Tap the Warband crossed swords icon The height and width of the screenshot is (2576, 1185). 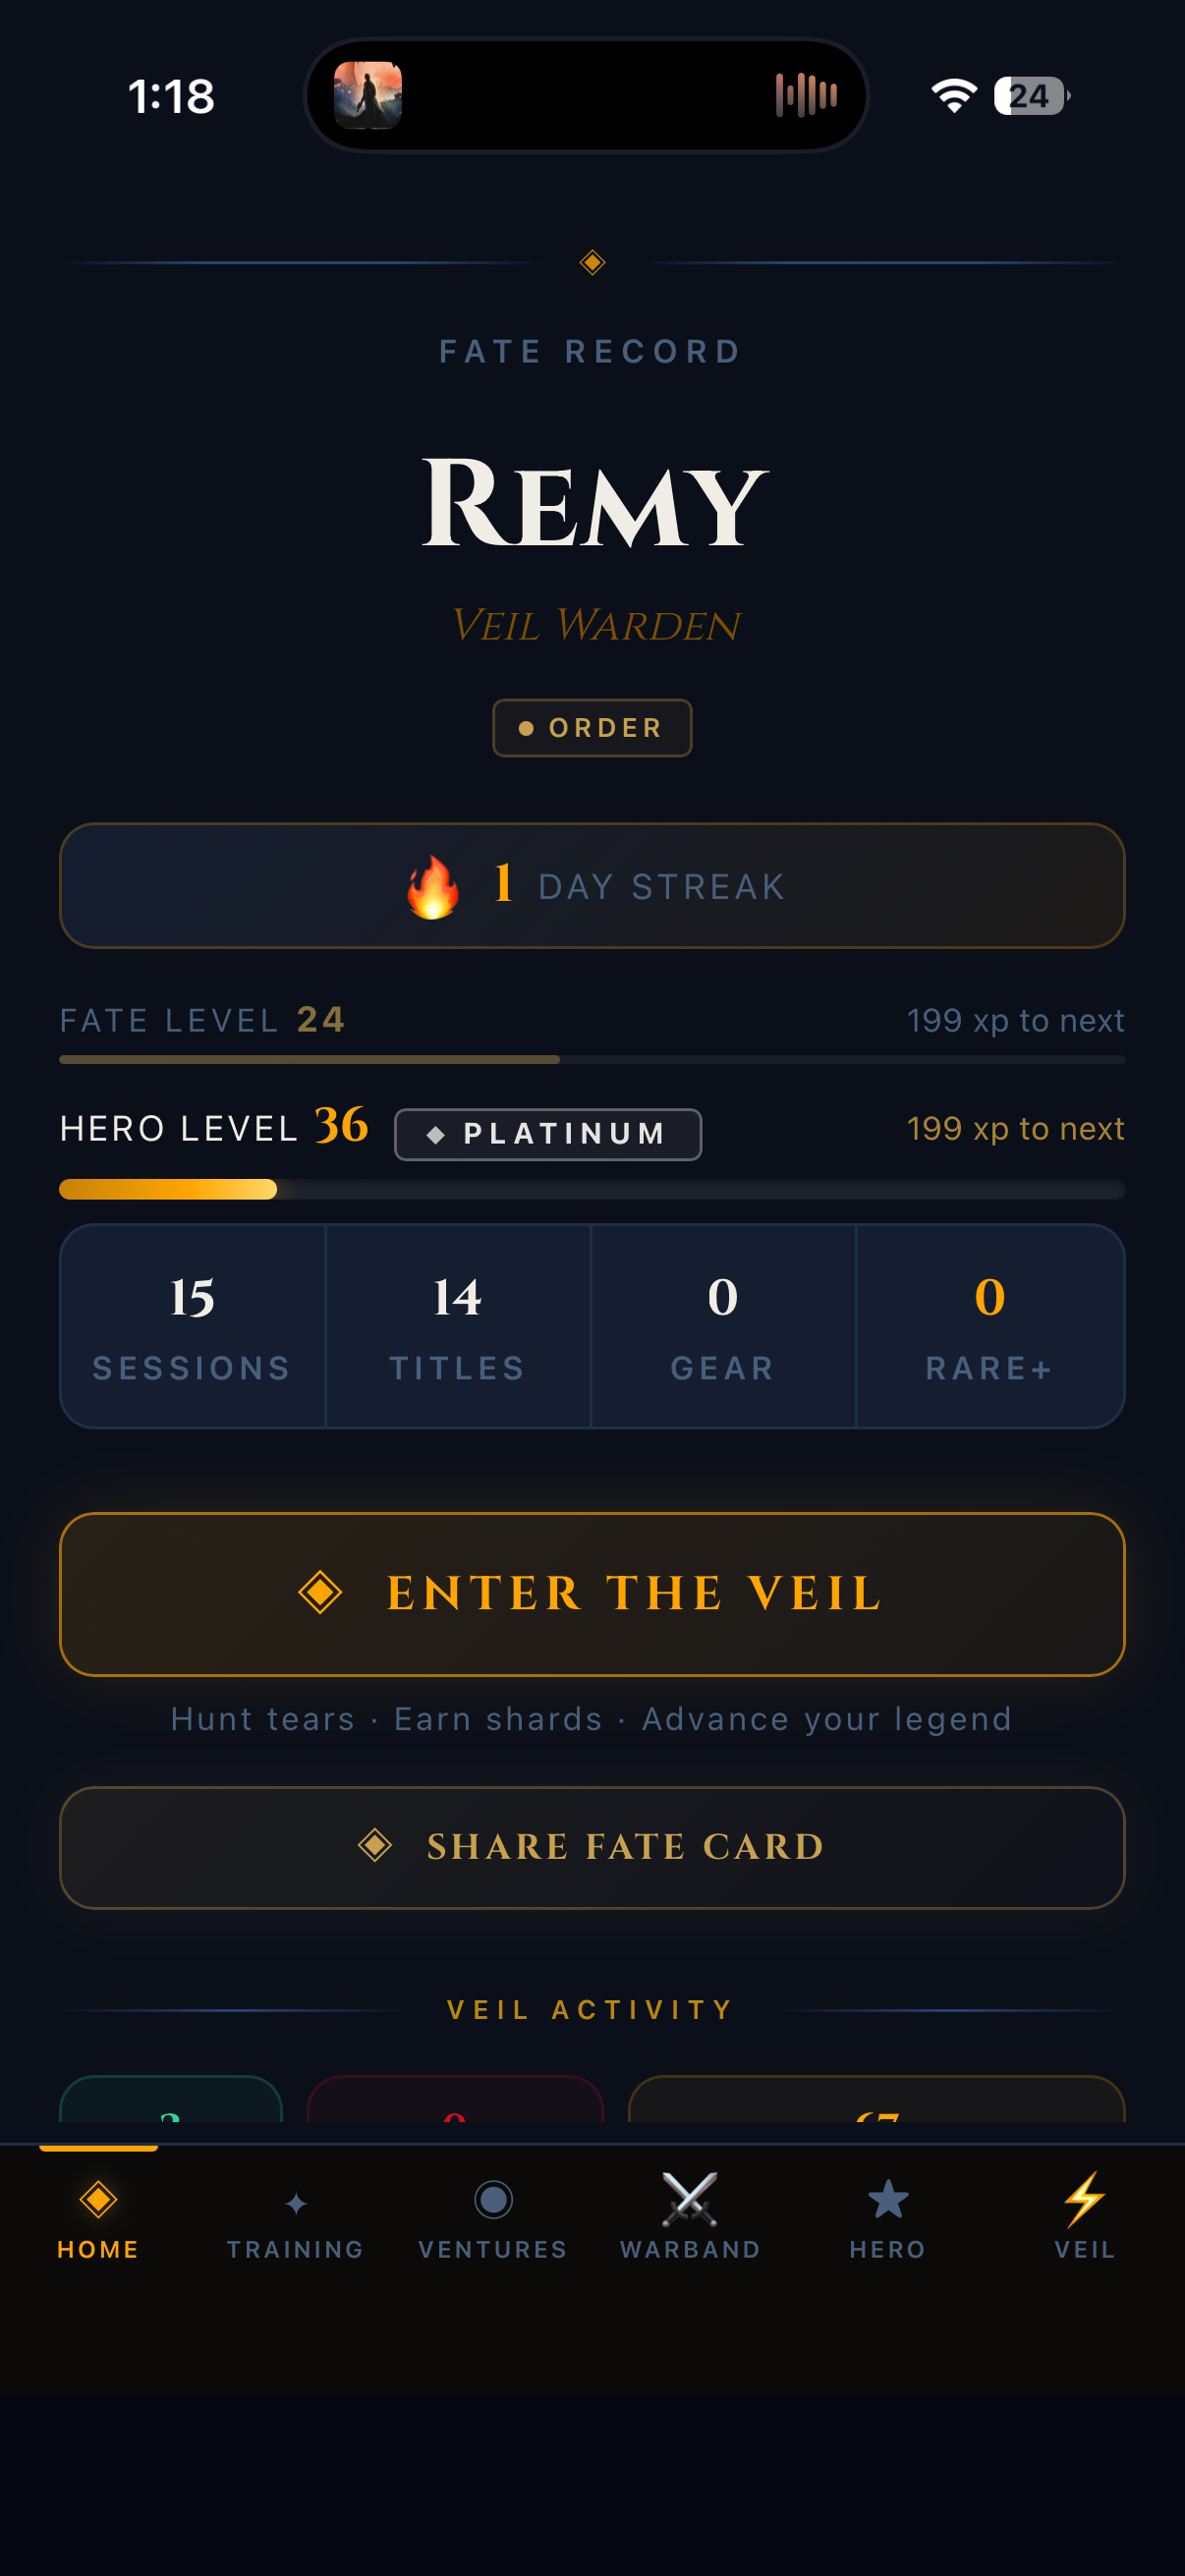[691, 2199]
